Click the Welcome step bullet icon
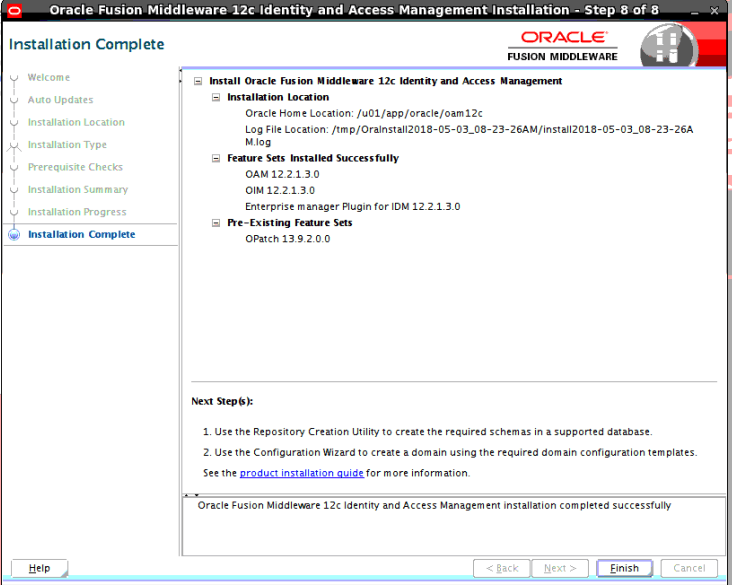This screenshot has width=732, height=585. [x=14, y=78]
